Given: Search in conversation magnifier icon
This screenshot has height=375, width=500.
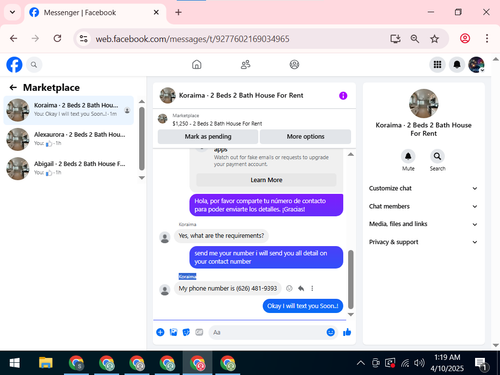Looking at the screenshot, I should pyautogui.click(x=437, y=156).
